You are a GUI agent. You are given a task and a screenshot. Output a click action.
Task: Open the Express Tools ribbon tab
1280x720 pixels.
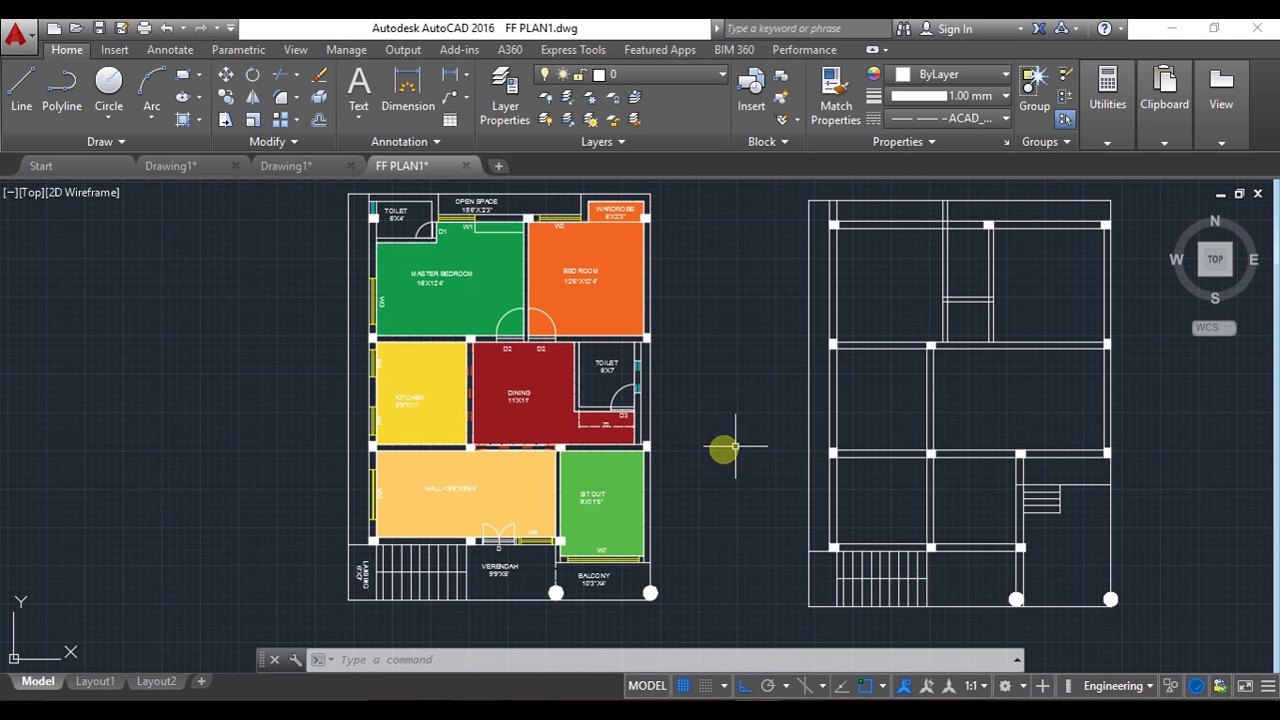pos(572,49)
